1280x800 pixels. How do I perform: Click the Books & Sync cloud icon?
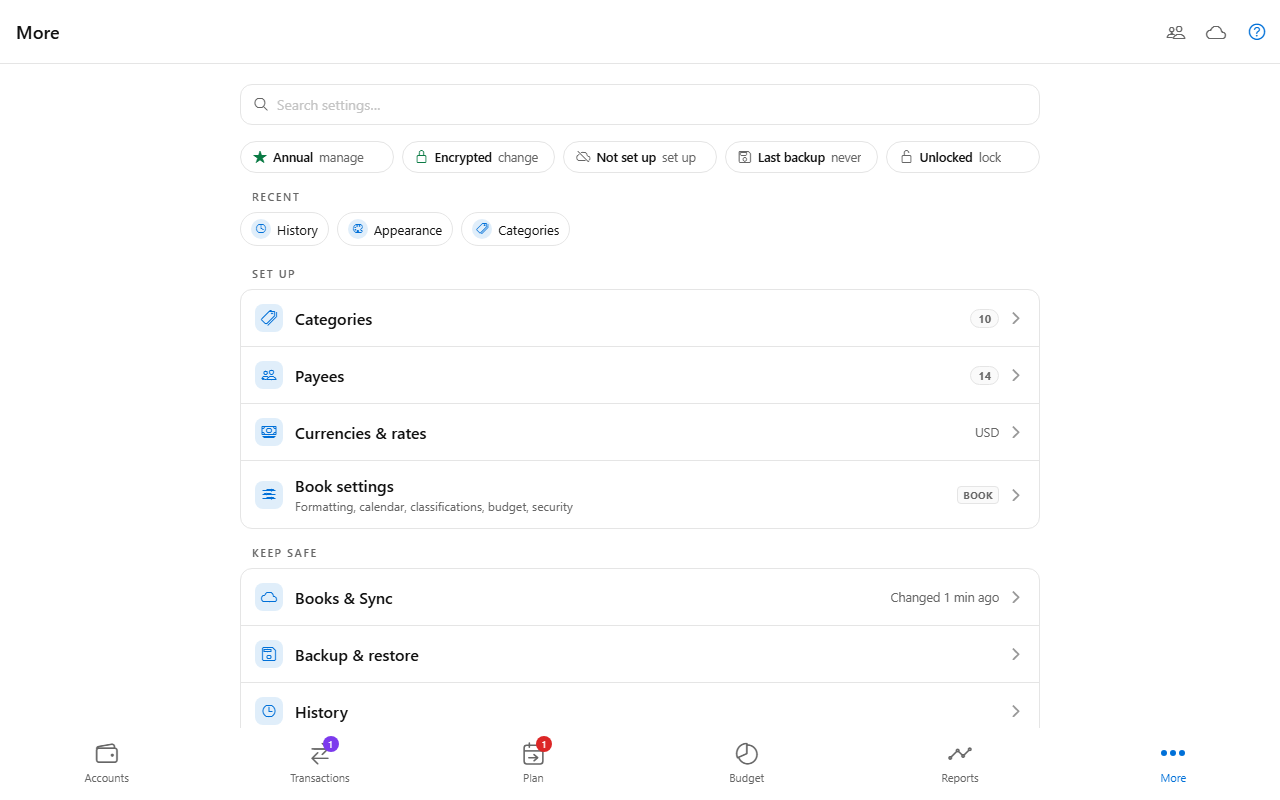(x=269, y=597)
